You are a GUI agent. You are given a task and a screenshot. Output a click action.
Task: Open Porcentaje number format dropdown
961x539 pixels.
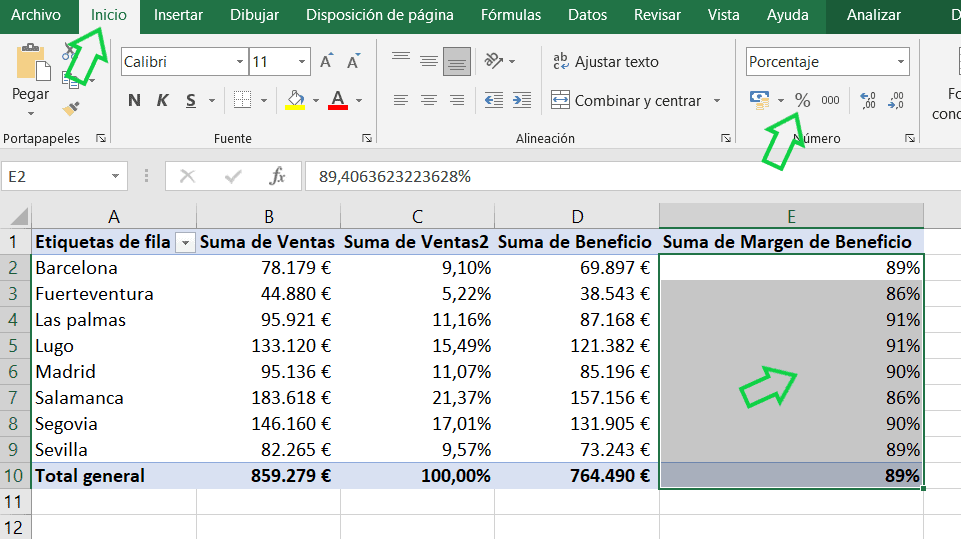point(901,62)
